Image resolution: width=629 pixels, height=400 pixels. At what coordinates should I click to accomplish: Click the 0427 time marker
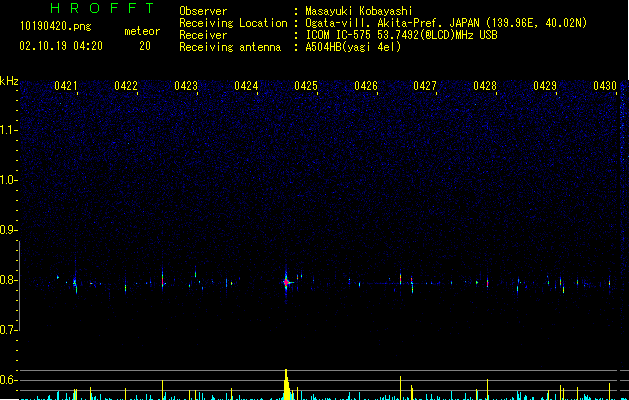click(425, 86)
